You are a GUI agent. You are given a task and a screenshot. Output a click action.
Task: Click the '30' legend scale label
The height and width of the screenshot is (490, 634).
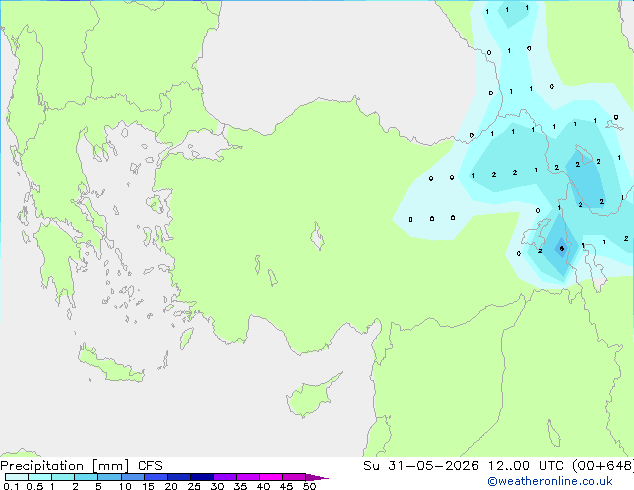(x=217, y=486)
